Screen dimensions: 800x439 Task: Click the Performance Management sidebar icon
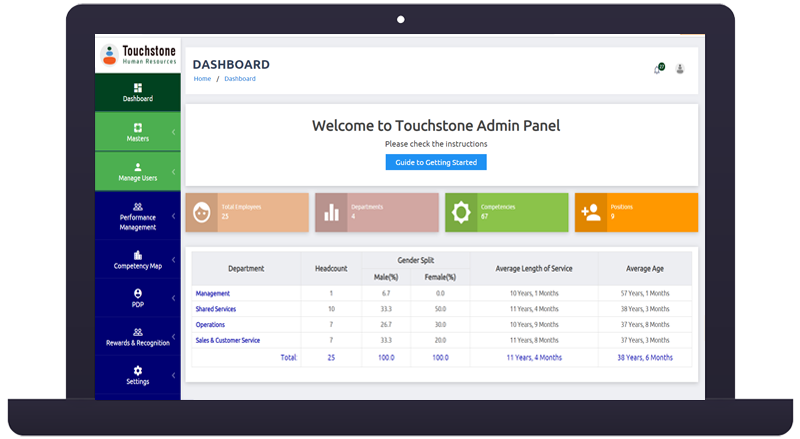138,206
